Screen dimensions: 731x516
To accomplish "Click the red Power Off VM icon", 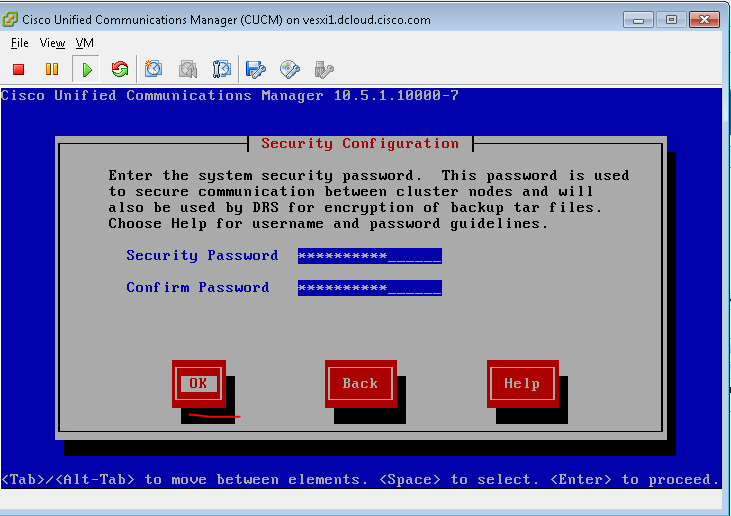I will coord(19,69).
